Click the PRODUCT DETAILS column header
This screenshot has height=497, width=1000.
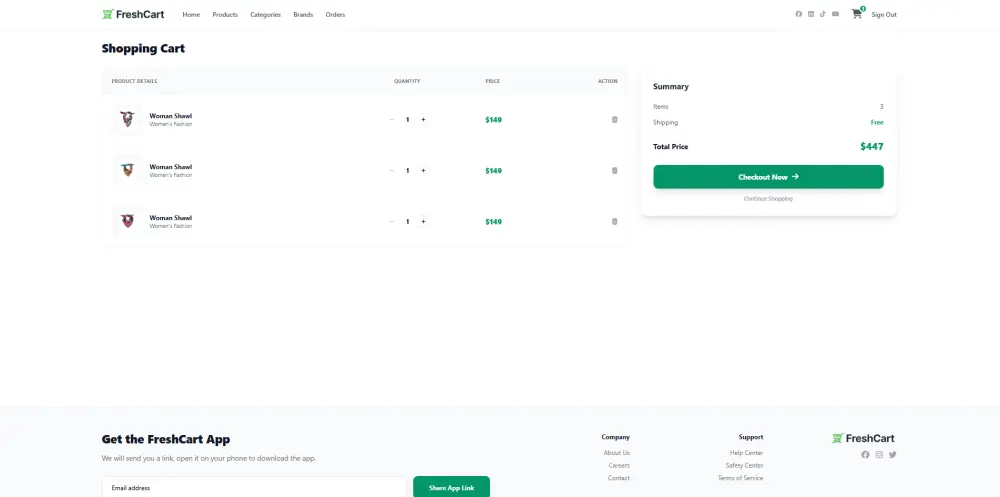click(135, 81)
